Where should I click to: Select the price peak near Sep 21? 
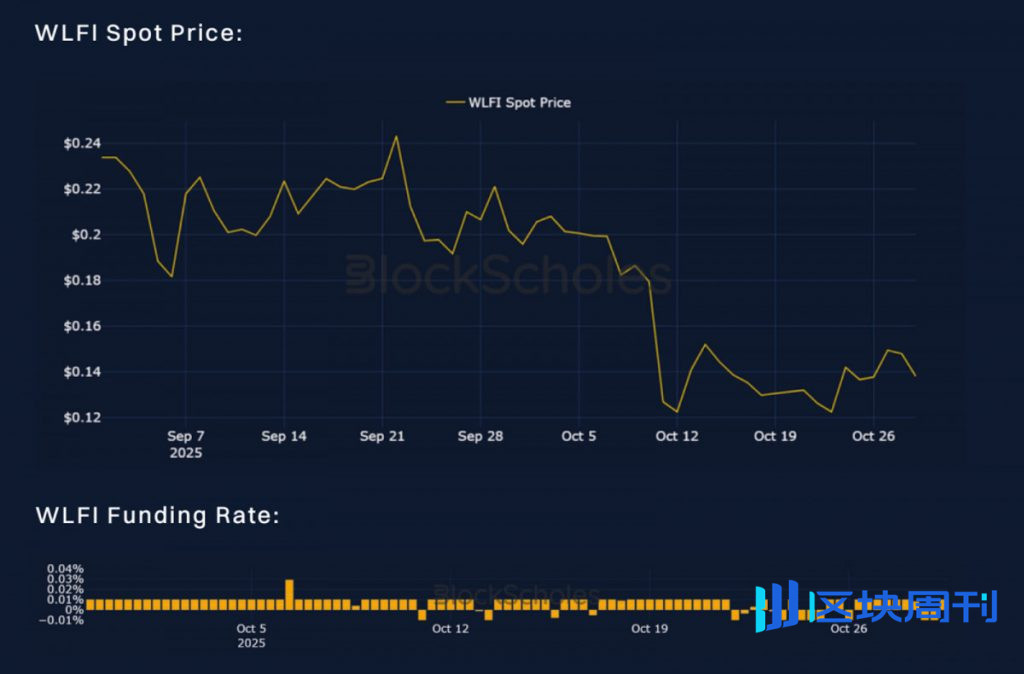click(397, 137)
